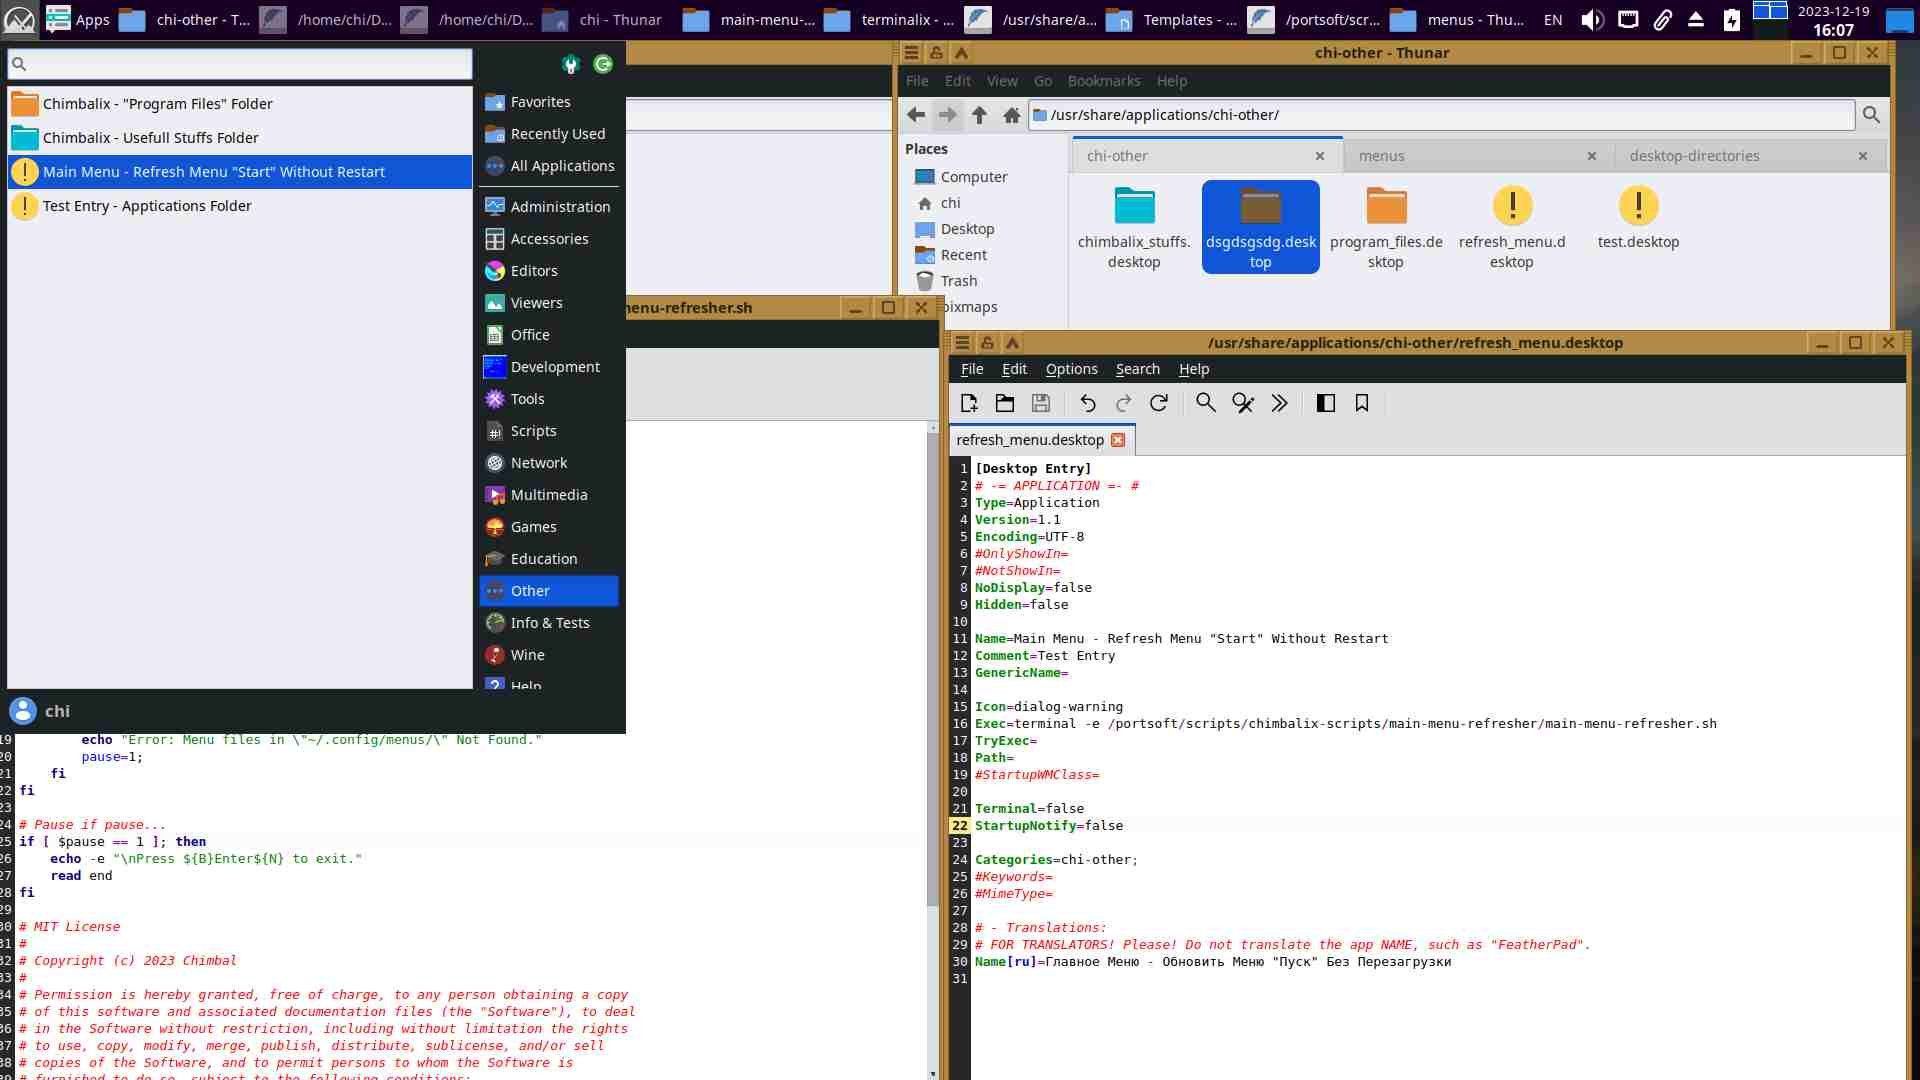Screen dimensions: 1920x1080
Task: Switch to the desktop-directories tab
Action: click(x=1694, y=156)
